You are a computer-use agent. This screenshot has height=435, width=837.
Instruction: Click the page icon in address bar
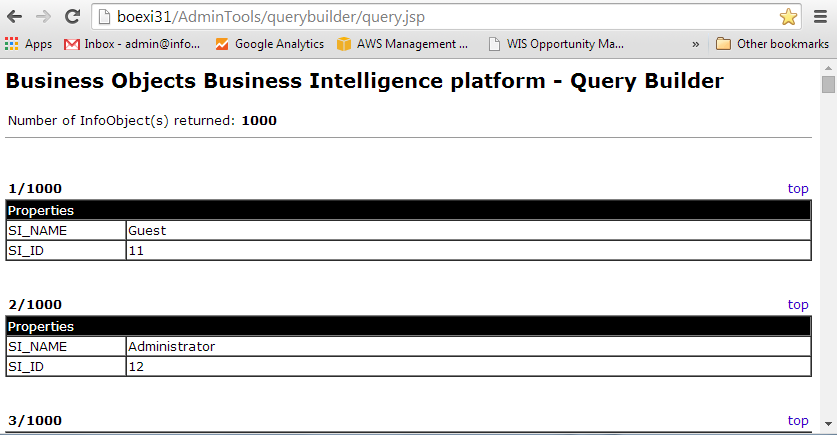[x=105, y=17]
